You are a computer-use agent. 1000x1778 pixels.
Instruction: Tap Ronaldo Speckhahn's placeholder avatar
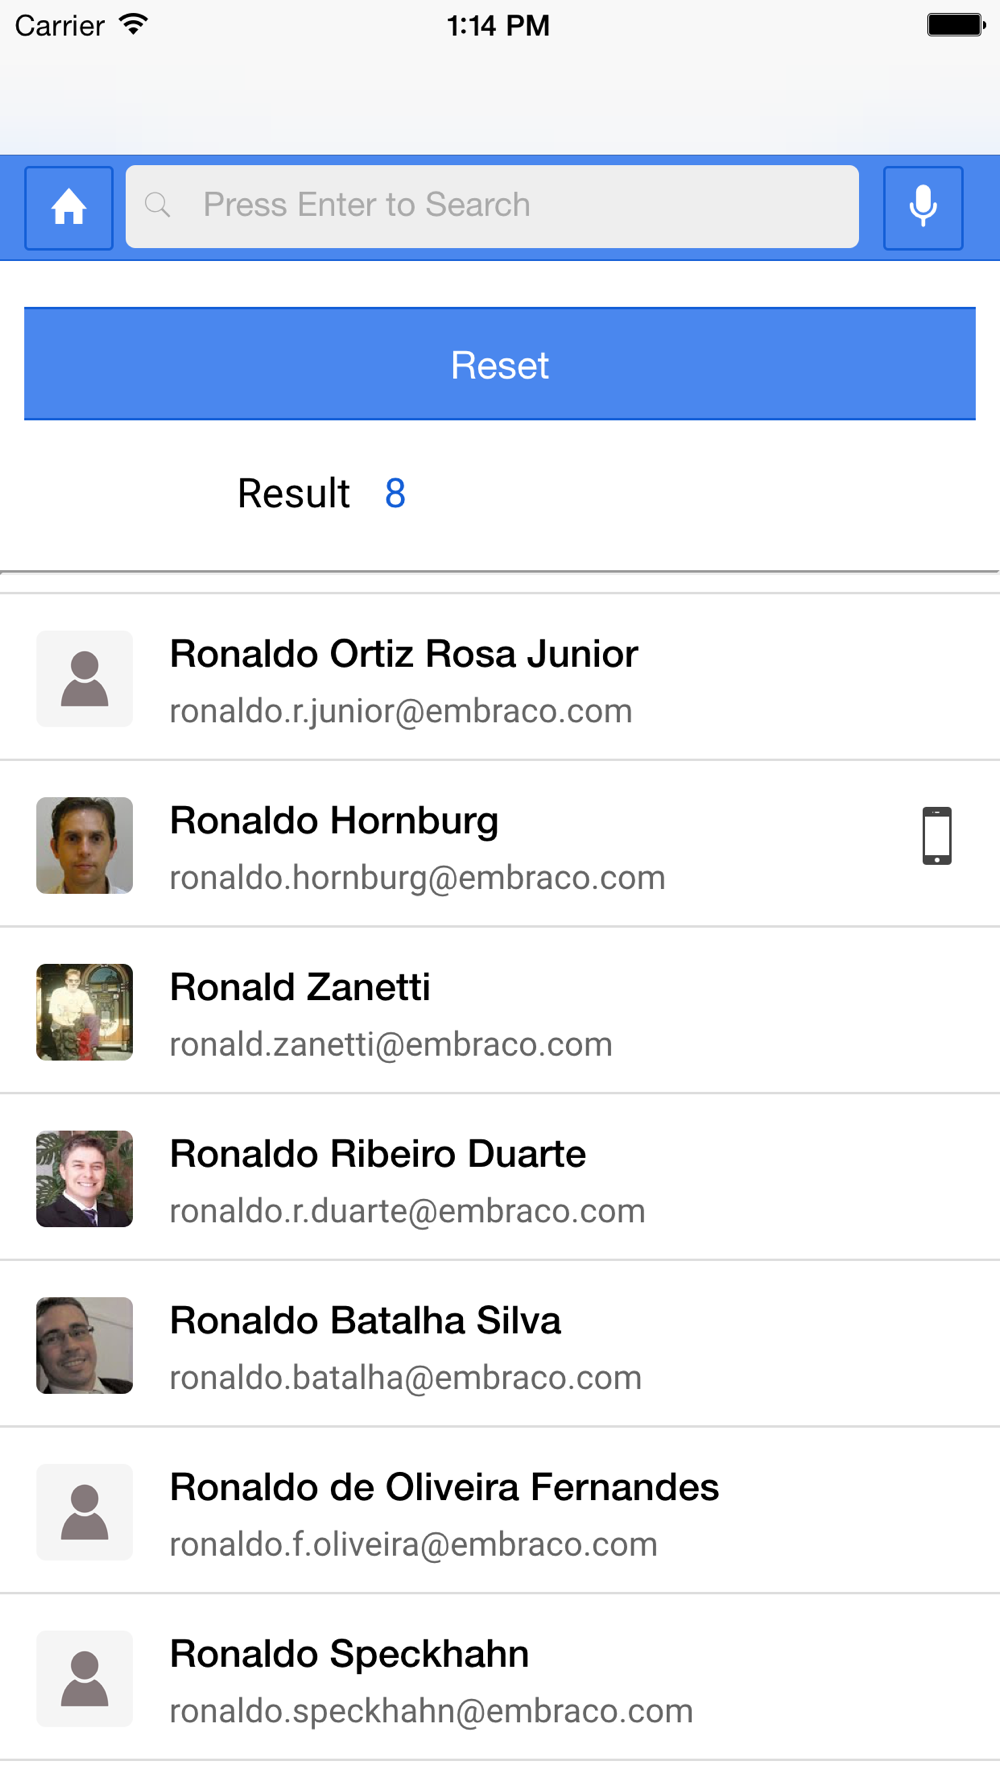point(85,1679)
